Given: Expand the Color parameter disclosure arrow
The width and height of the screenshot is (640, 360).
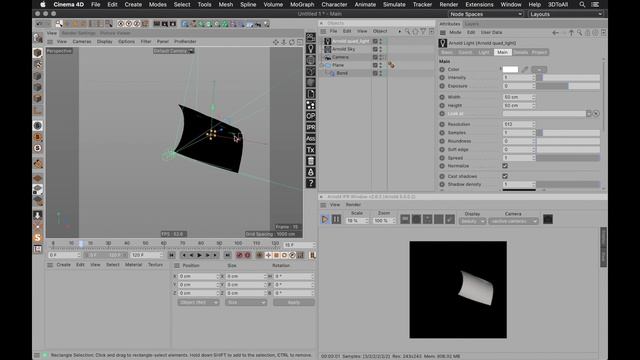Looking at the screenshot, I should [x=501, y=69].
